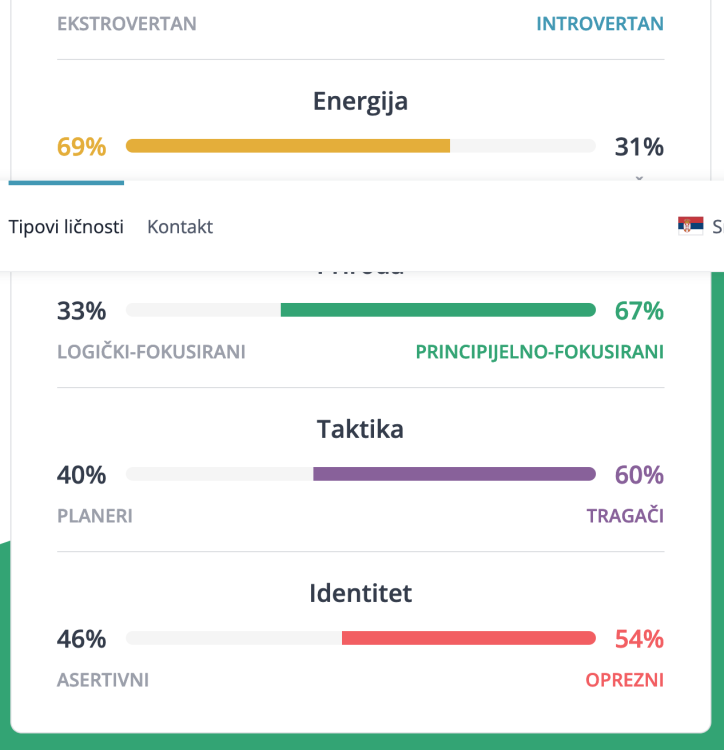Select the EKSTROVERTAN label
The height and width of the screenshot is (750, 724).
pyautogui.click(x=127, y=24)
